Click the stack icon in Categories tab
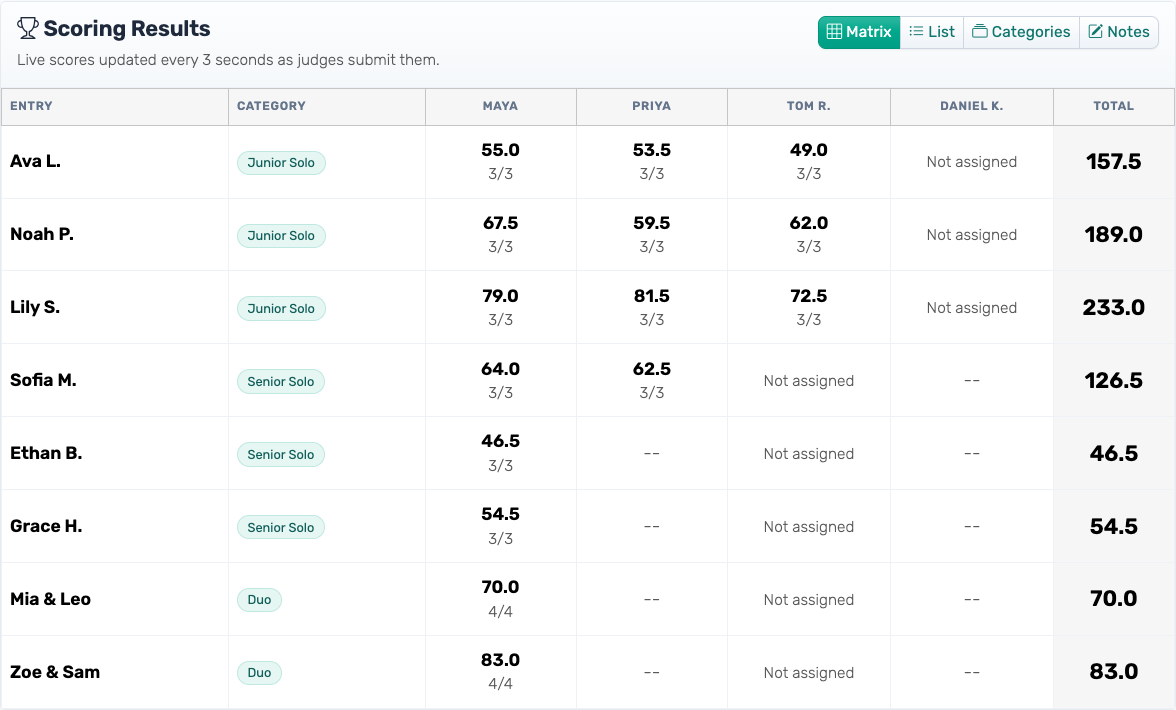This screenshot has width=1176, height=710. 980,31
